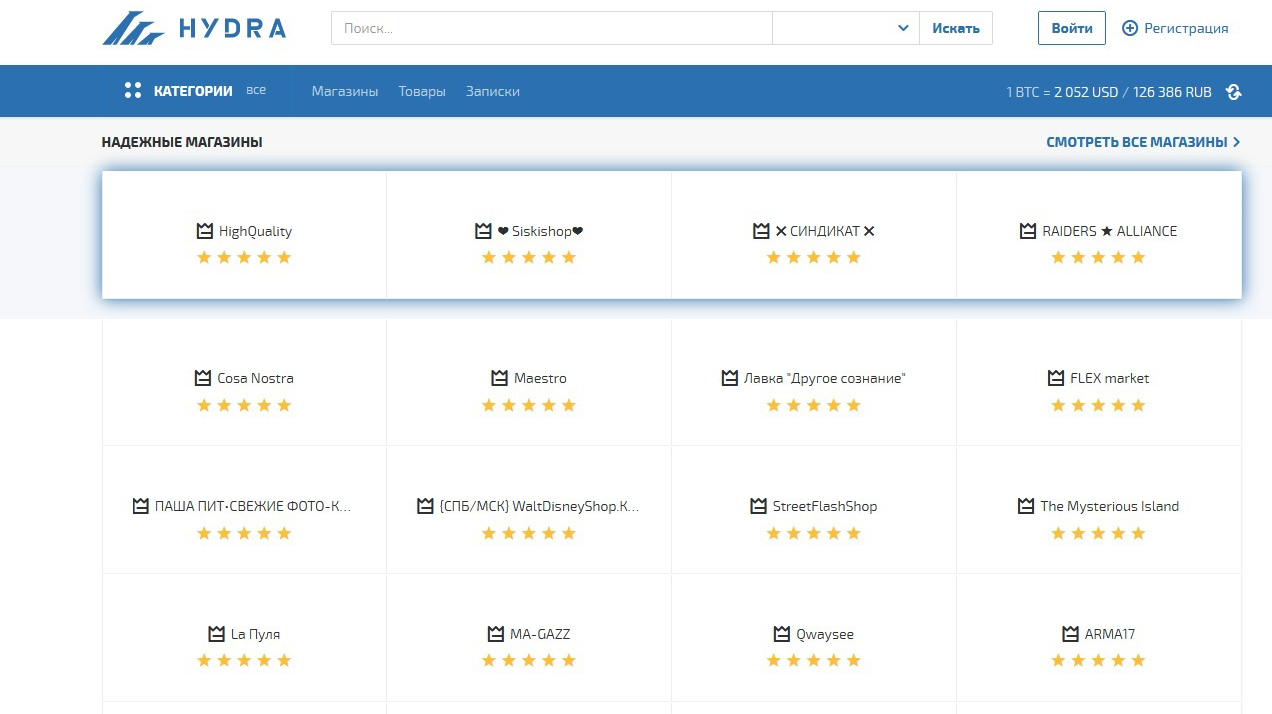
Task: Click the chevron after Смотреть все магазины
Action: point(1237,142)
